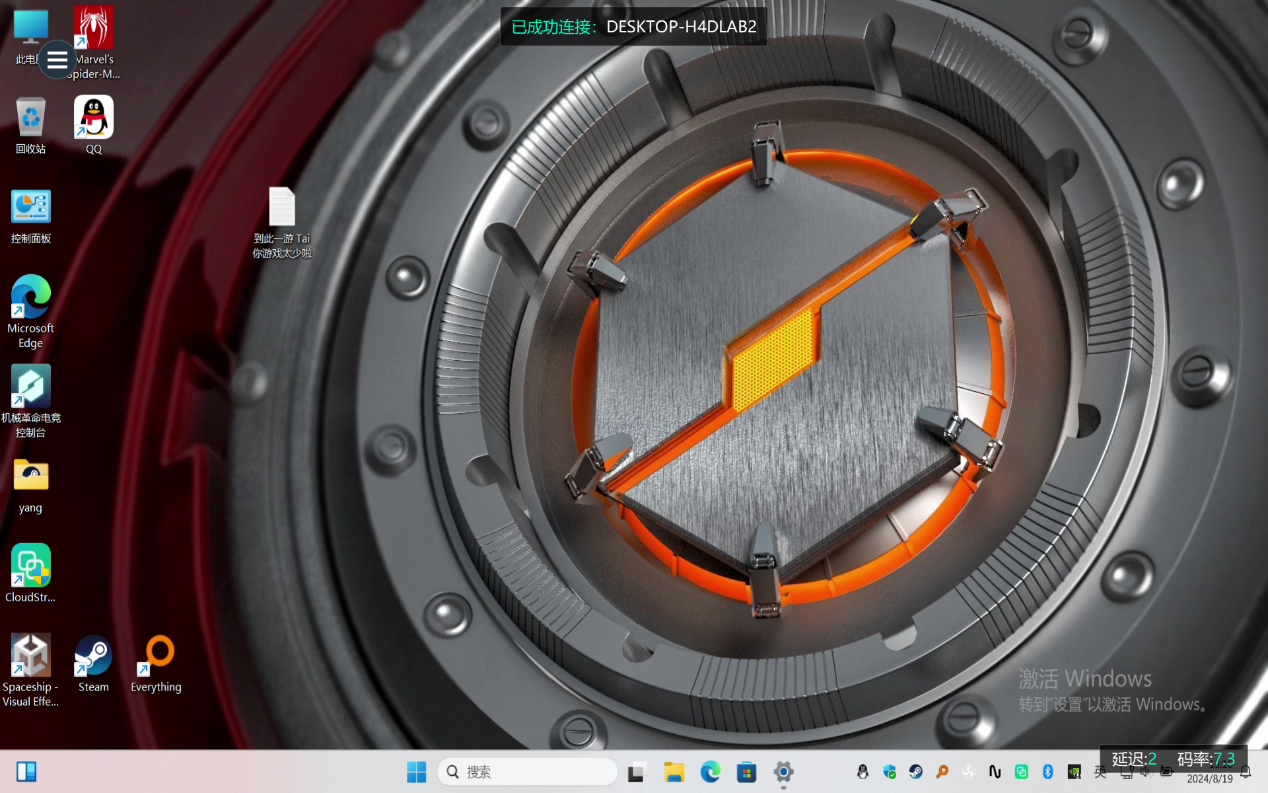This screenshot has height=793, width=1268.
Task: Open Microsoft Store from the taskbar
Action: tap(746, 772)
